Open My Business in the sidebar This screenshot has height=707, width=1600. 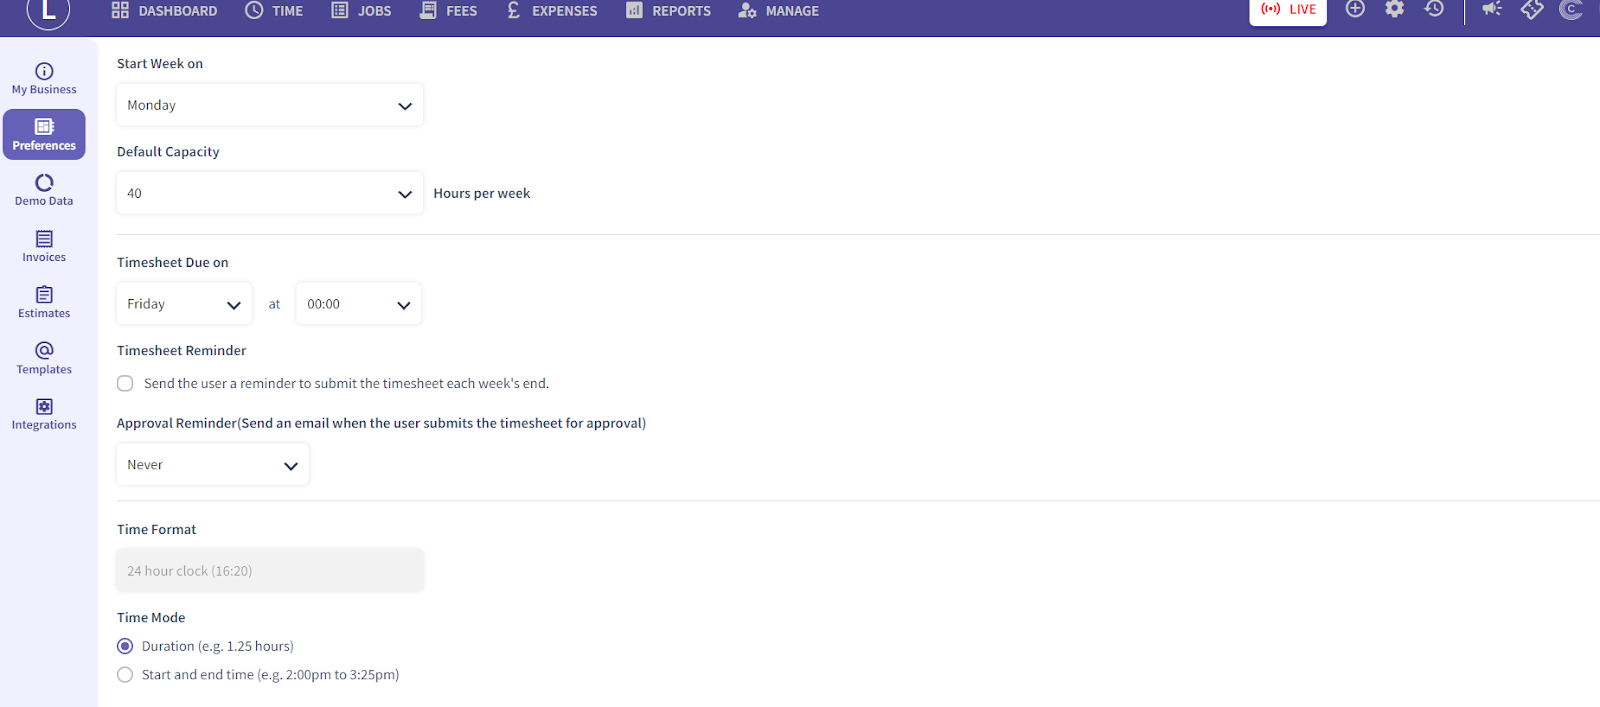44,79
